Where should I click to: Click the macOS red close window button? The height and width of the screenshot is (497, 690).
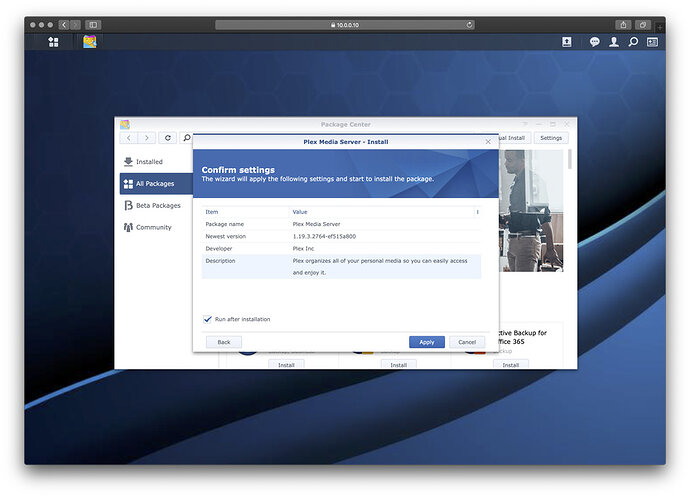click(x=33, y=25)
